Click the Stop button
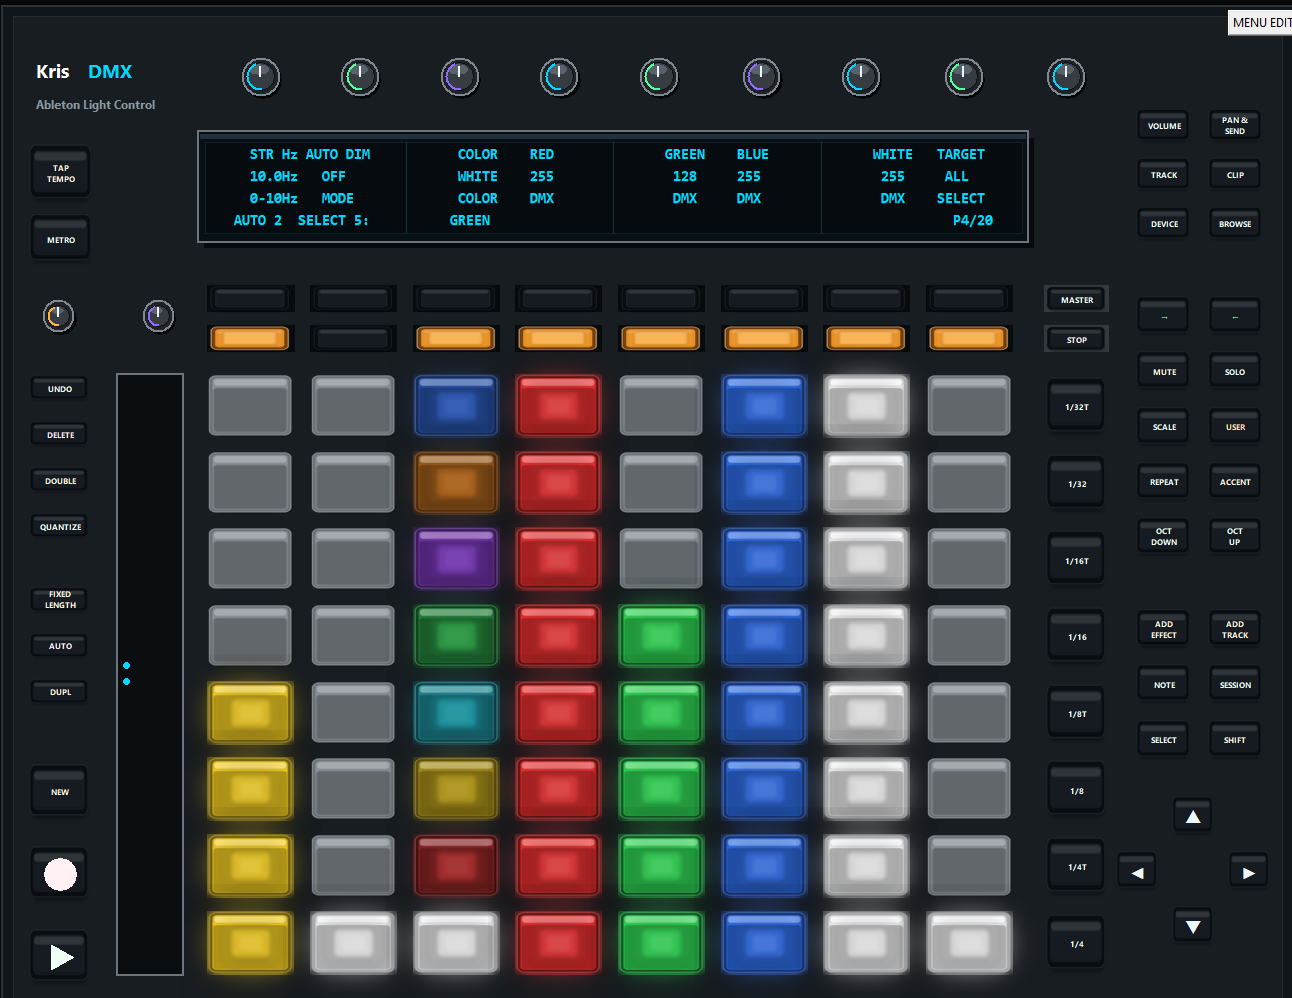Image resolution: width=1292 pixels, height=998 pixels. [x=1076, y=340]
